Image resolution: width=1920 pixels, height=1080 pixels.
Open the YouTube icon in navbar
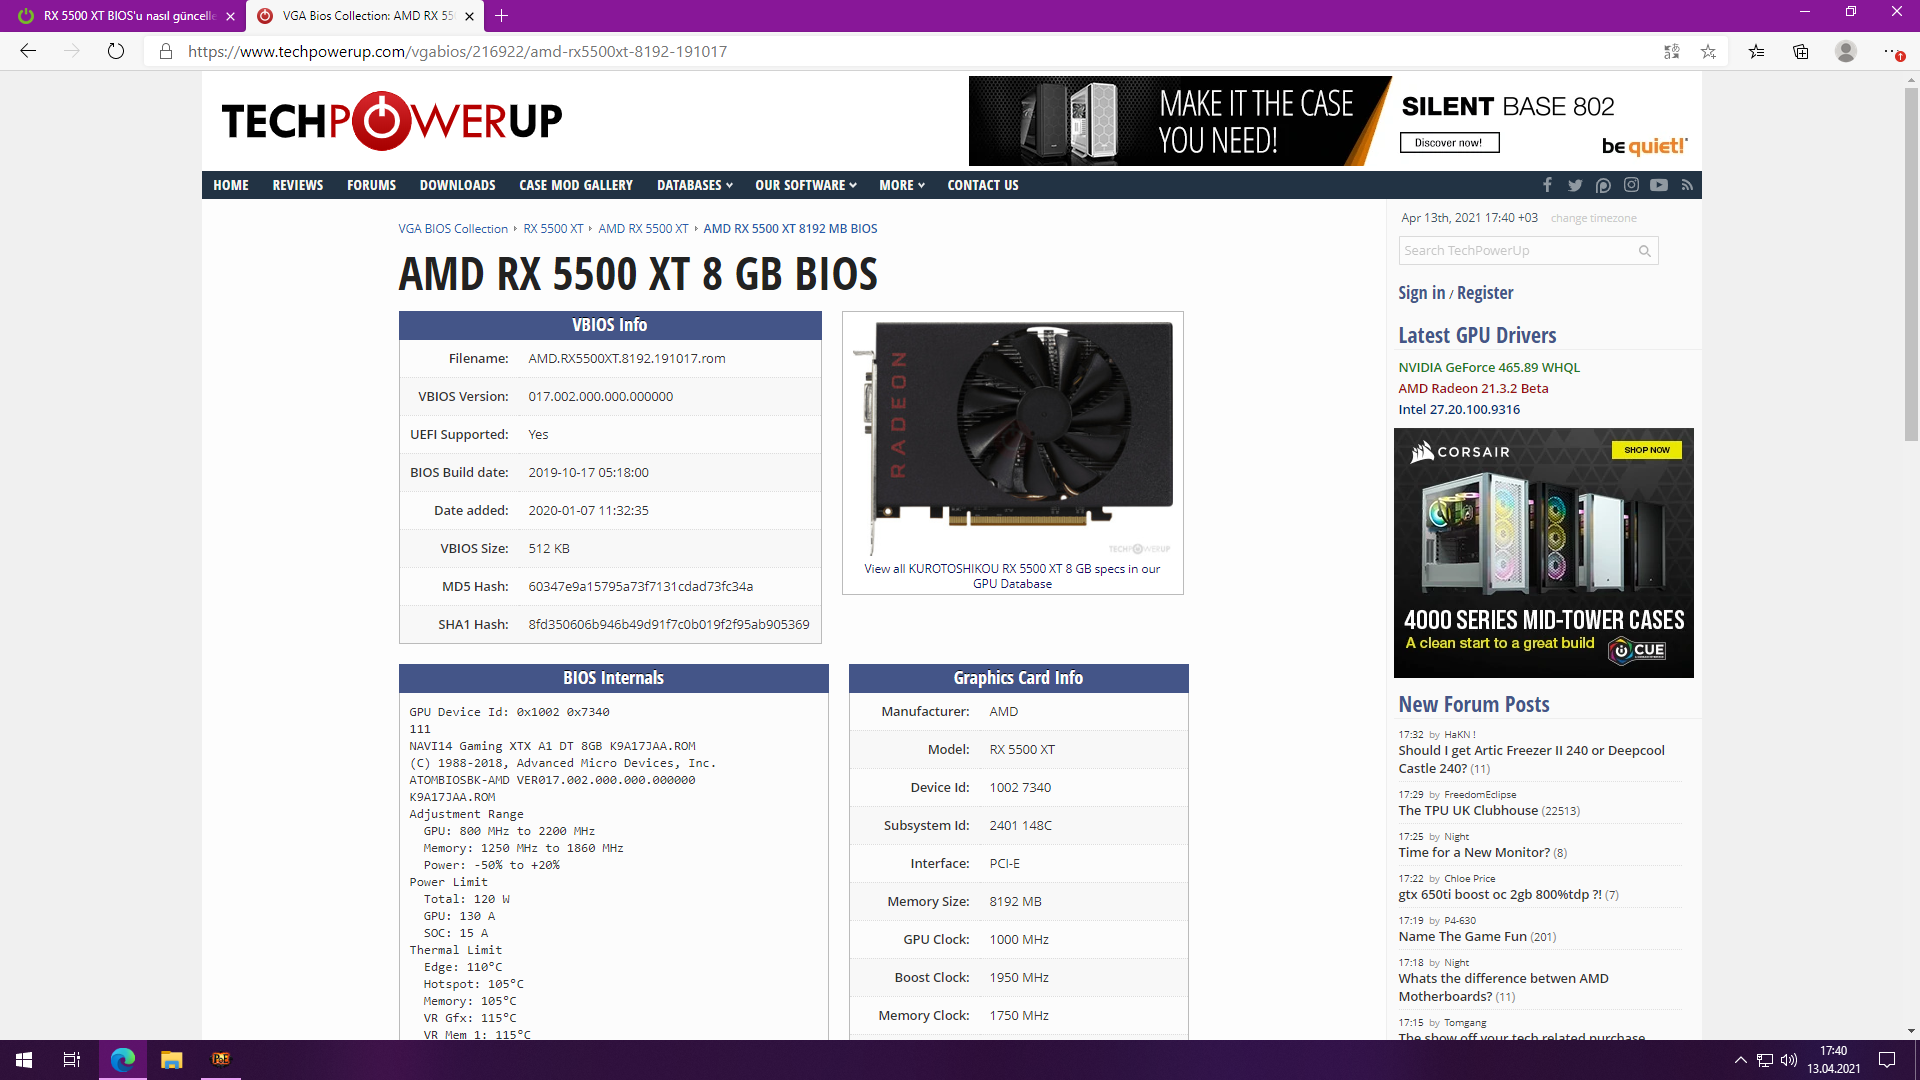[x=1659, y=185]
